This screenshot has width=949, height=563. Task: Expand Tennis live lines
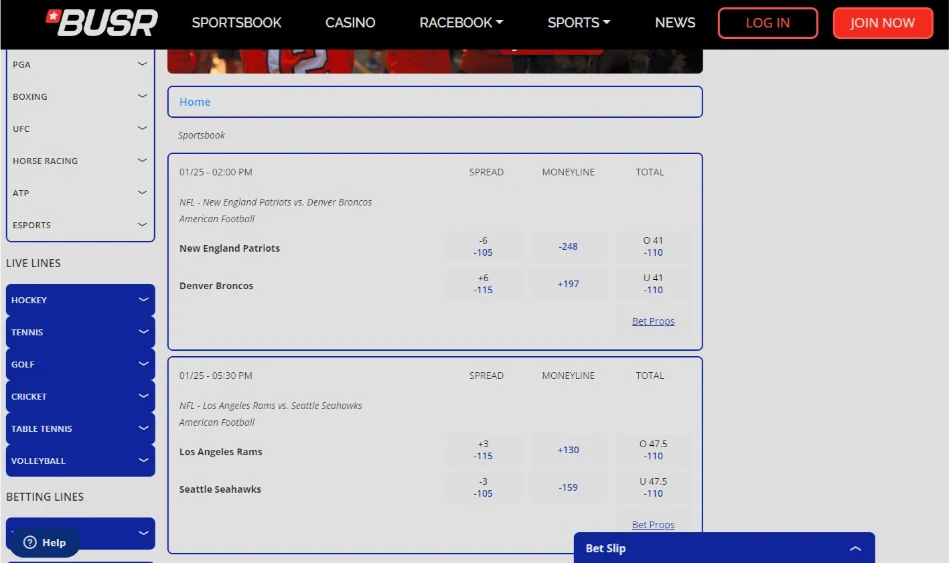tap(80, 332)
